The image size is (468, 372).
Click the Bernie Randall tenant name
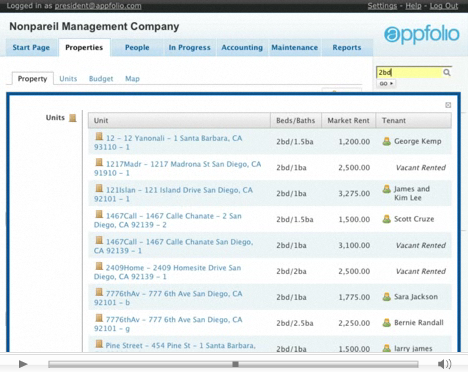tap(419, 323)
